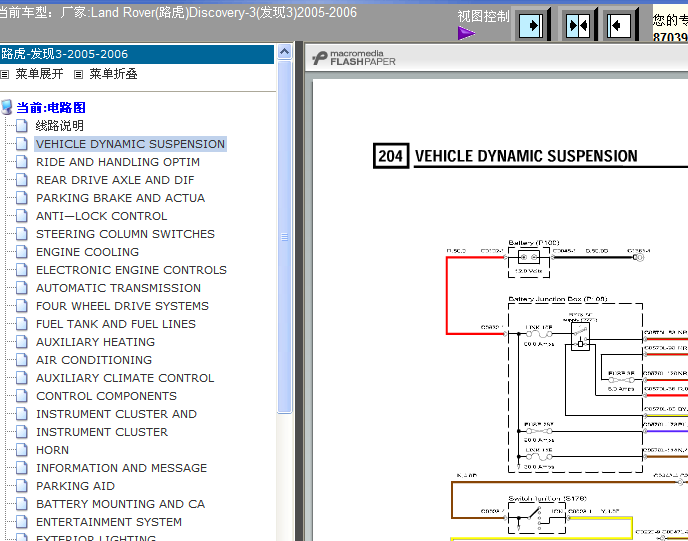This screenshot has width=688, height=541.
Task: Open AUTOMATIC TRANSMISSION entry
Action: click(x=118, y=288)
